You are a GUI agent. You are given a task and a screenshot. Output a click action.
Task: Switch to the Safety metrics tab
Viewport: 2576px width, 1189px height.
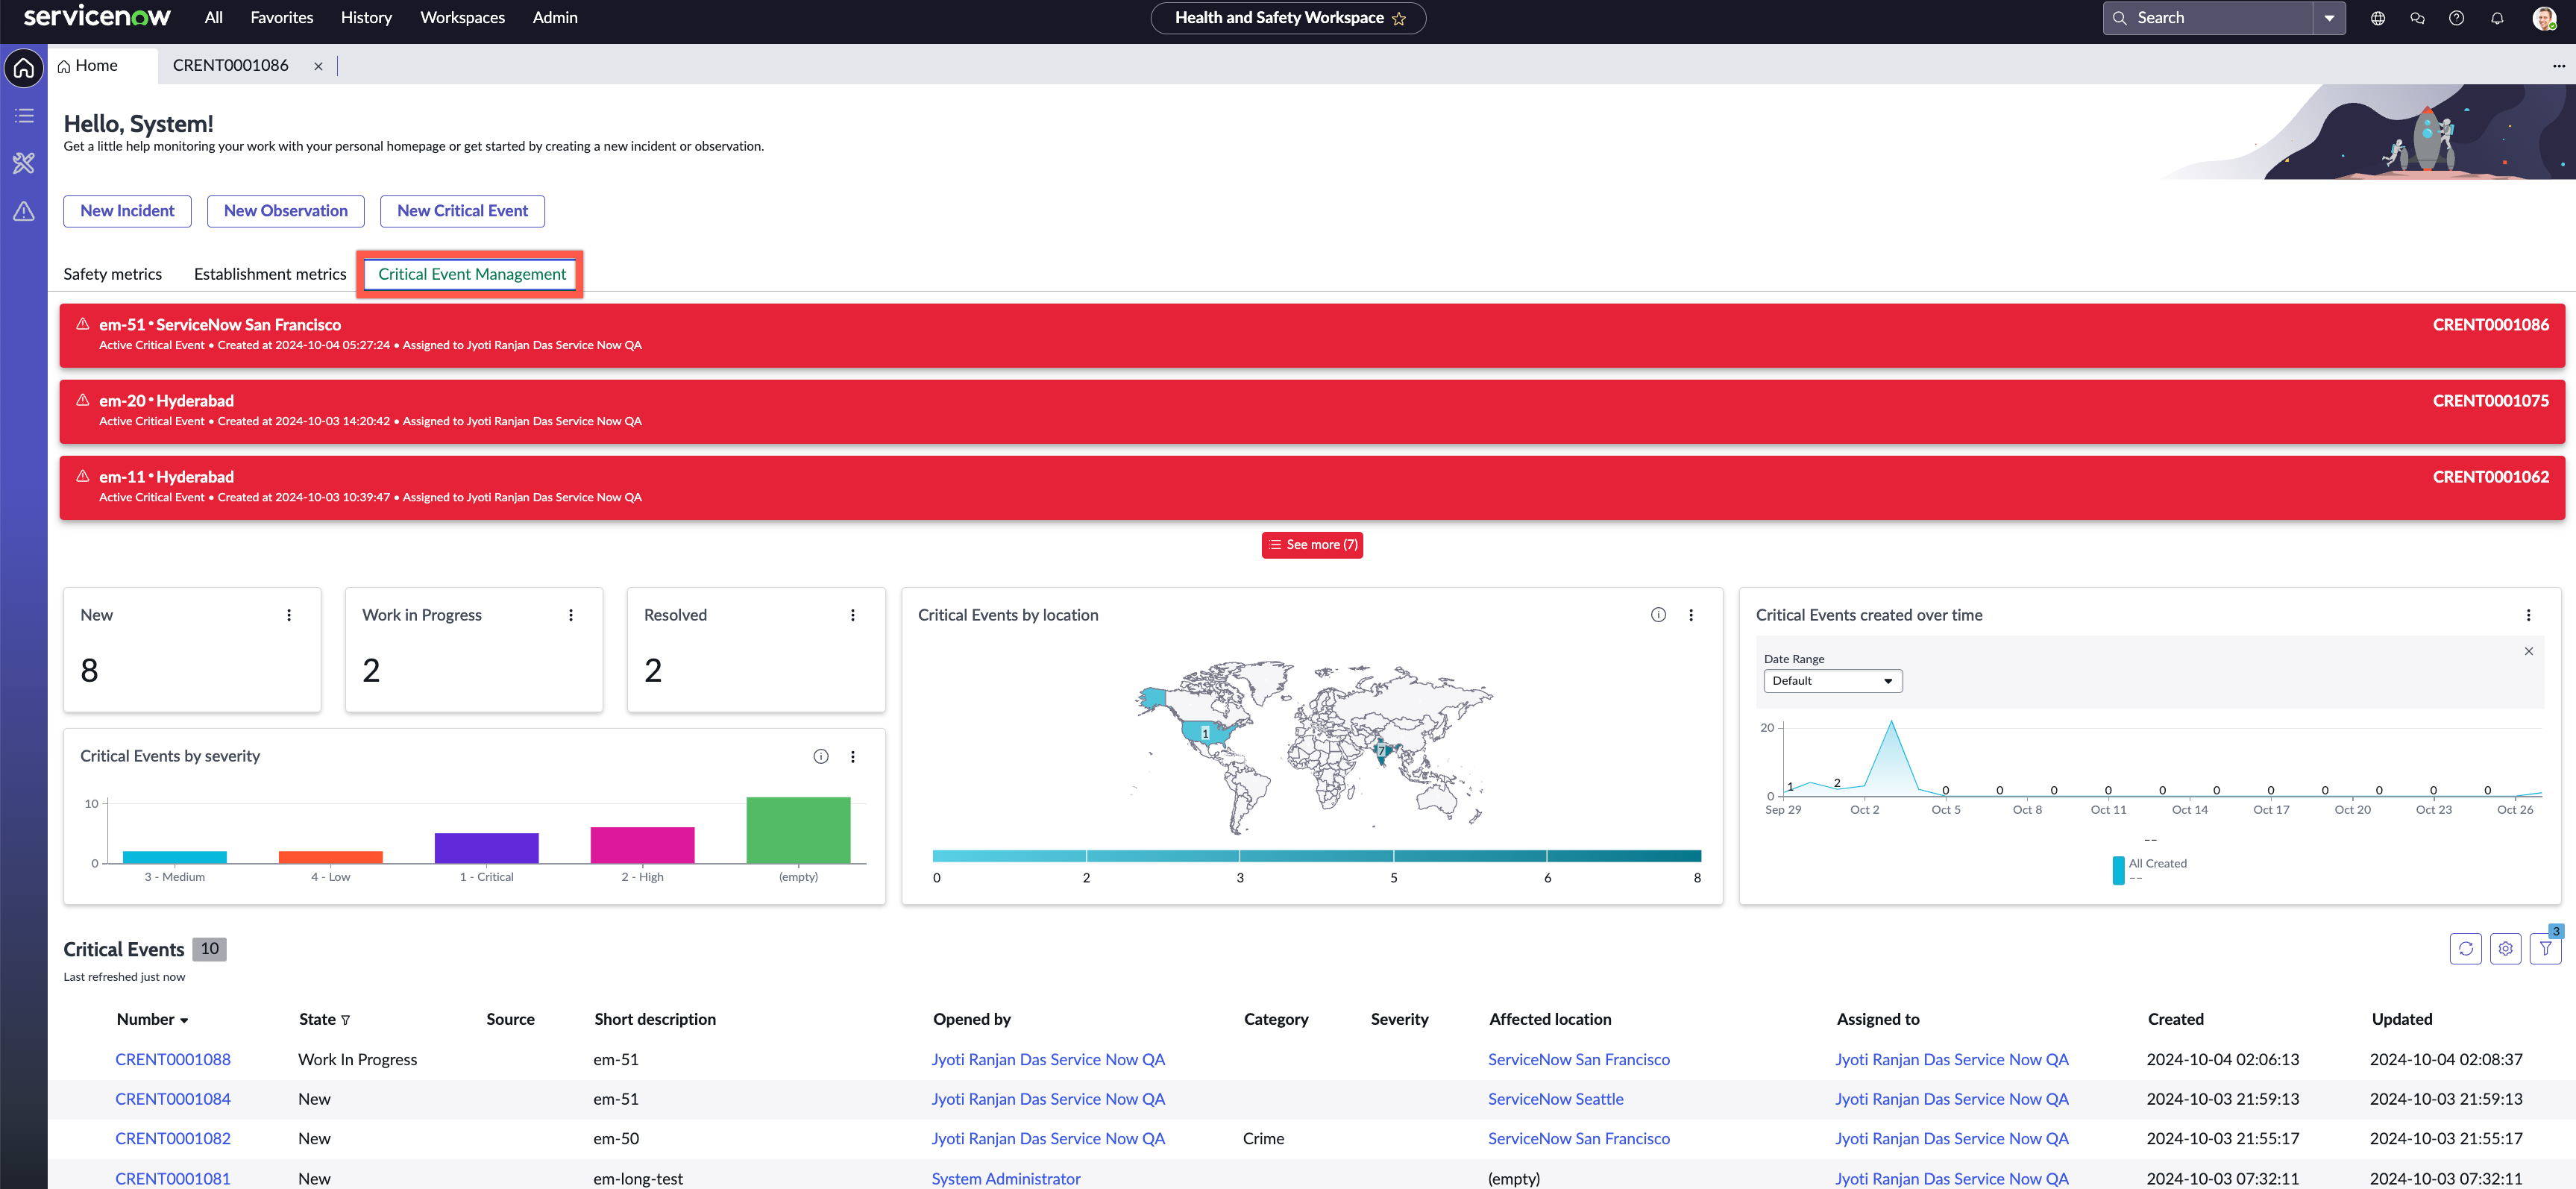pos(112,274)
